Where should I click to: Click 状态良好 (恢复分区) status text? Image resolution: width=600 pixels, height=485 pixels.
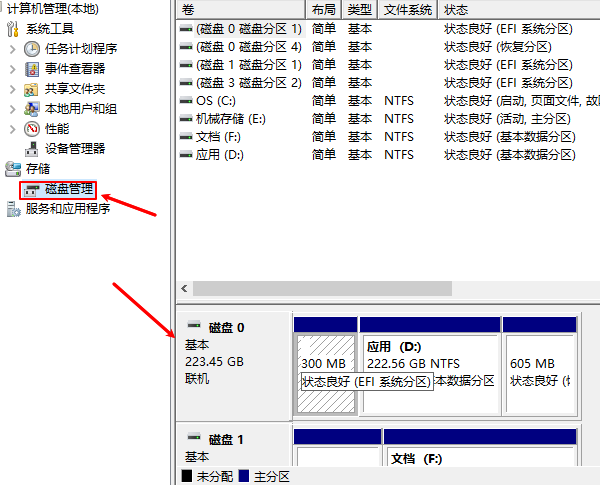pyautogui.click(x=498, y=47)
